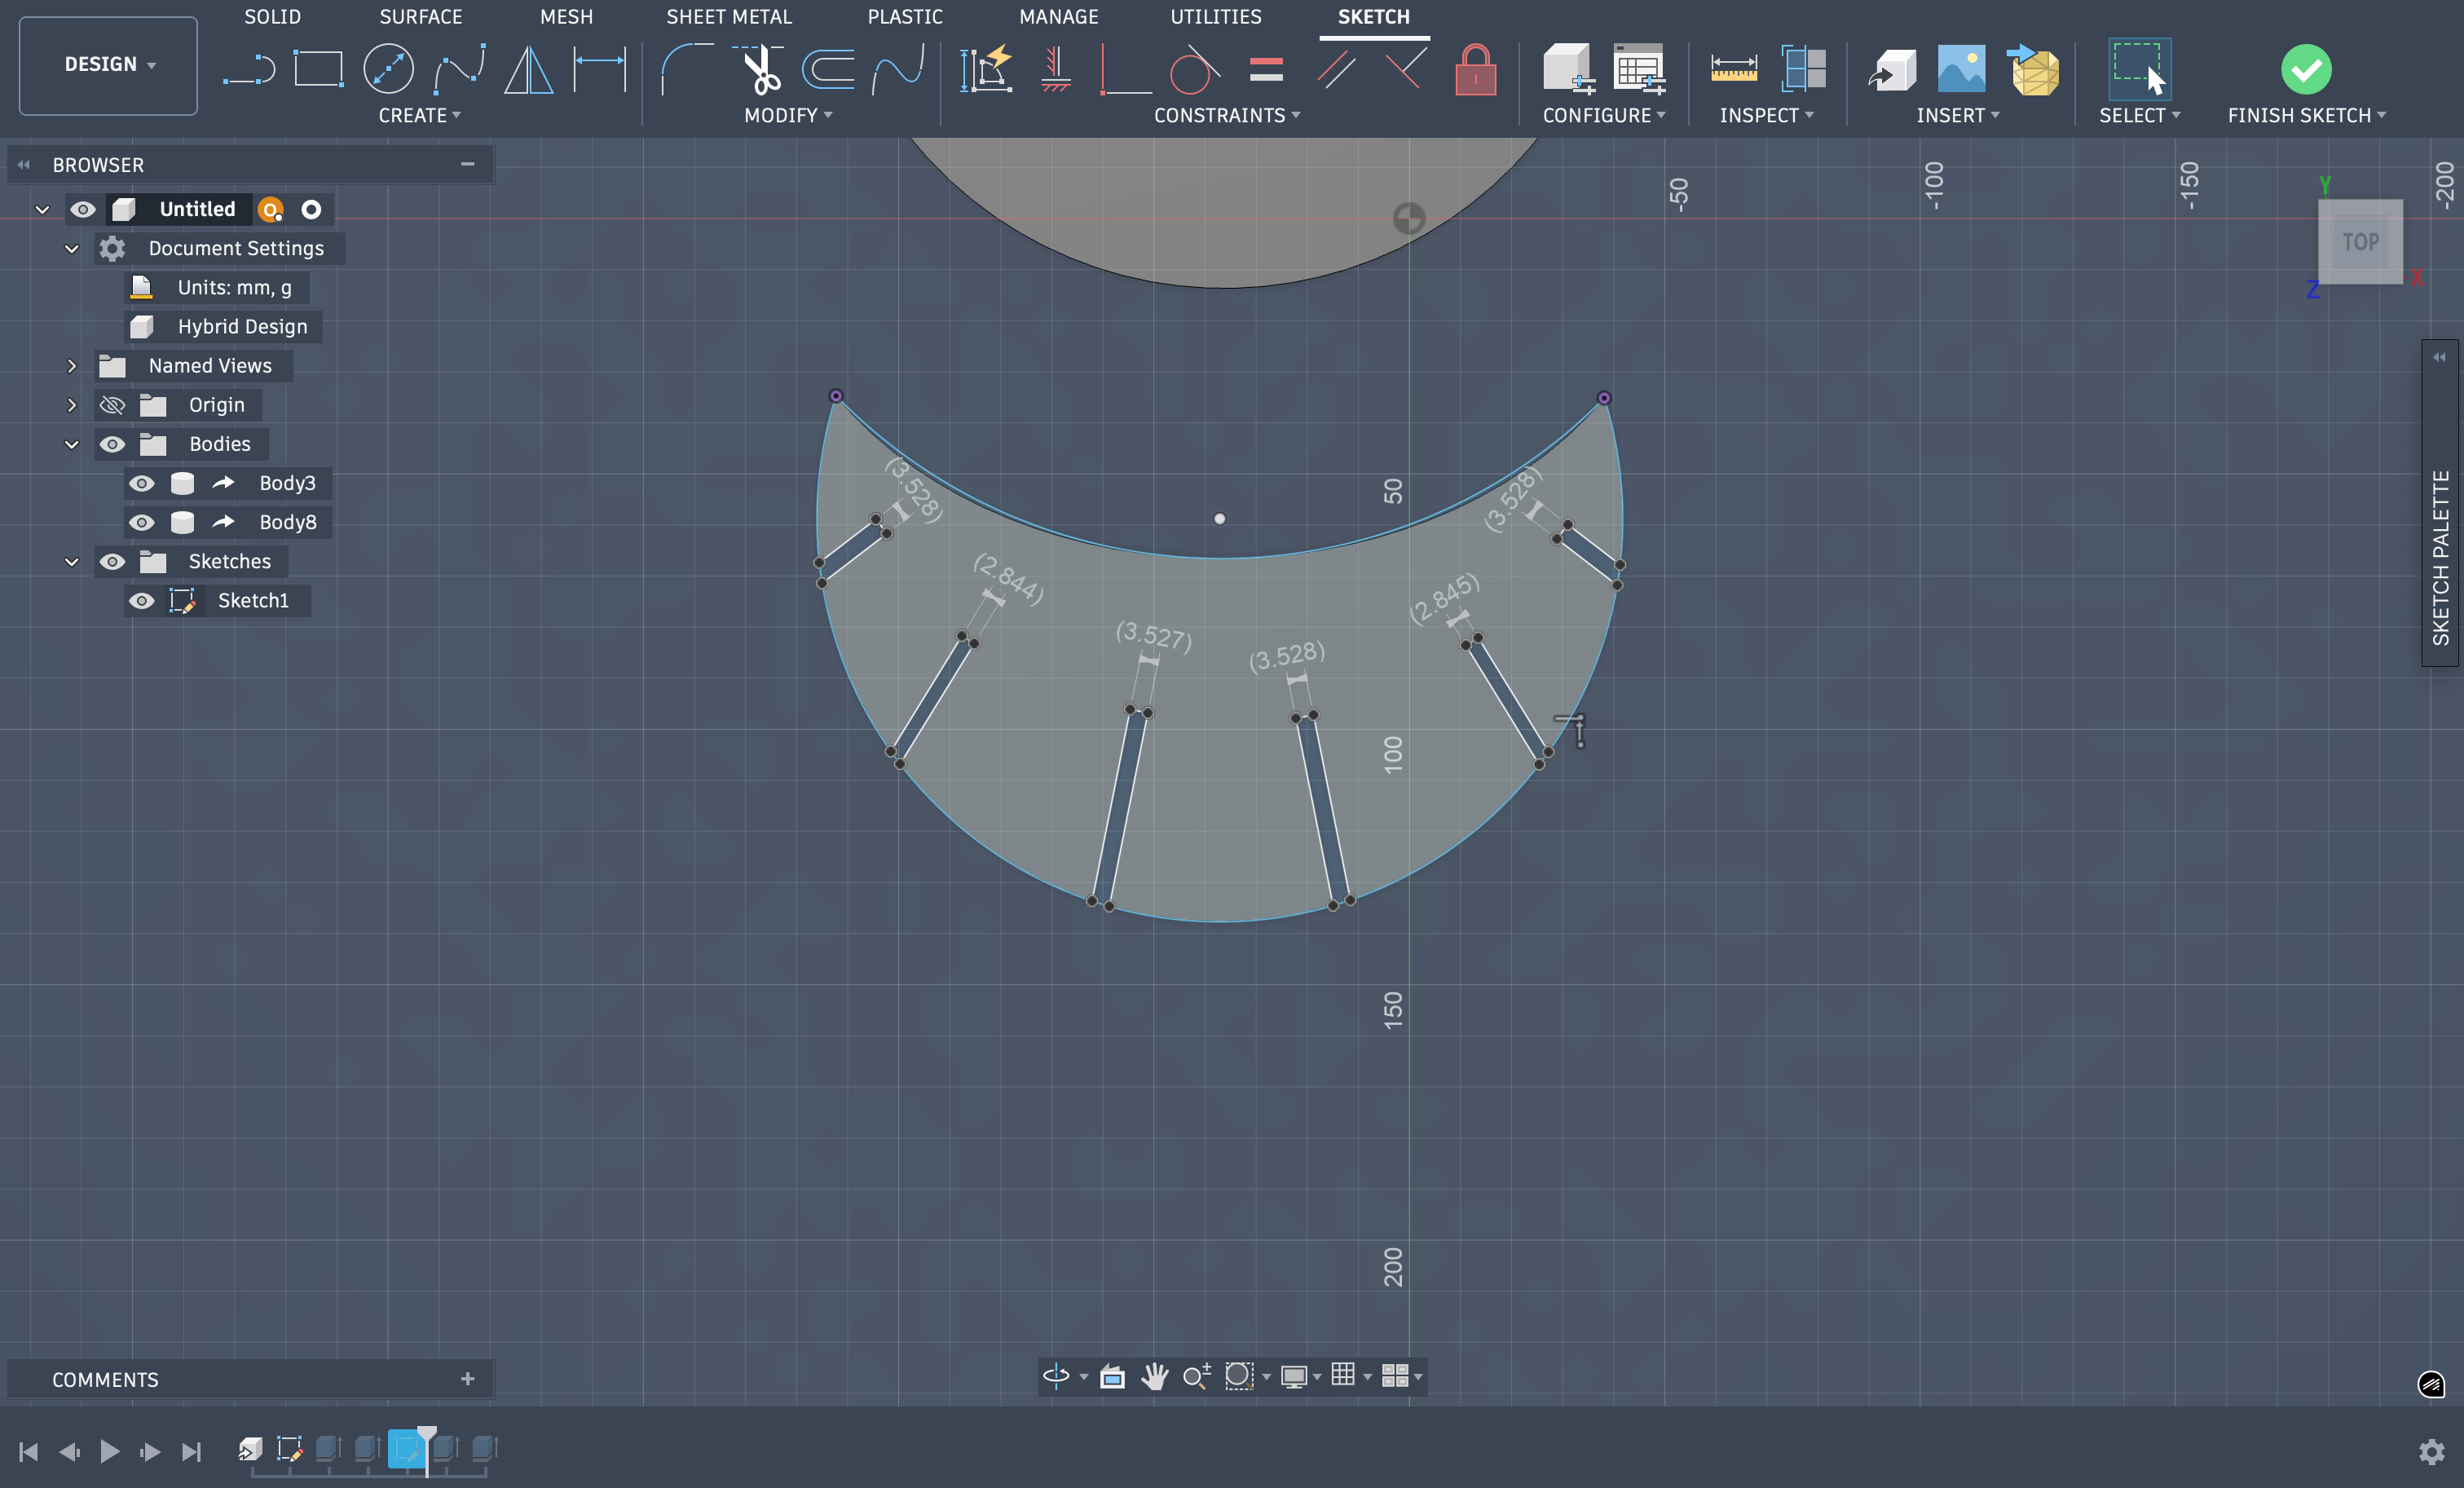This screenshot has width=2464, height=1488.
Task: Activate the Orbit tool at bottom
Action: pyautogui.click(x=1058, y=1376)
